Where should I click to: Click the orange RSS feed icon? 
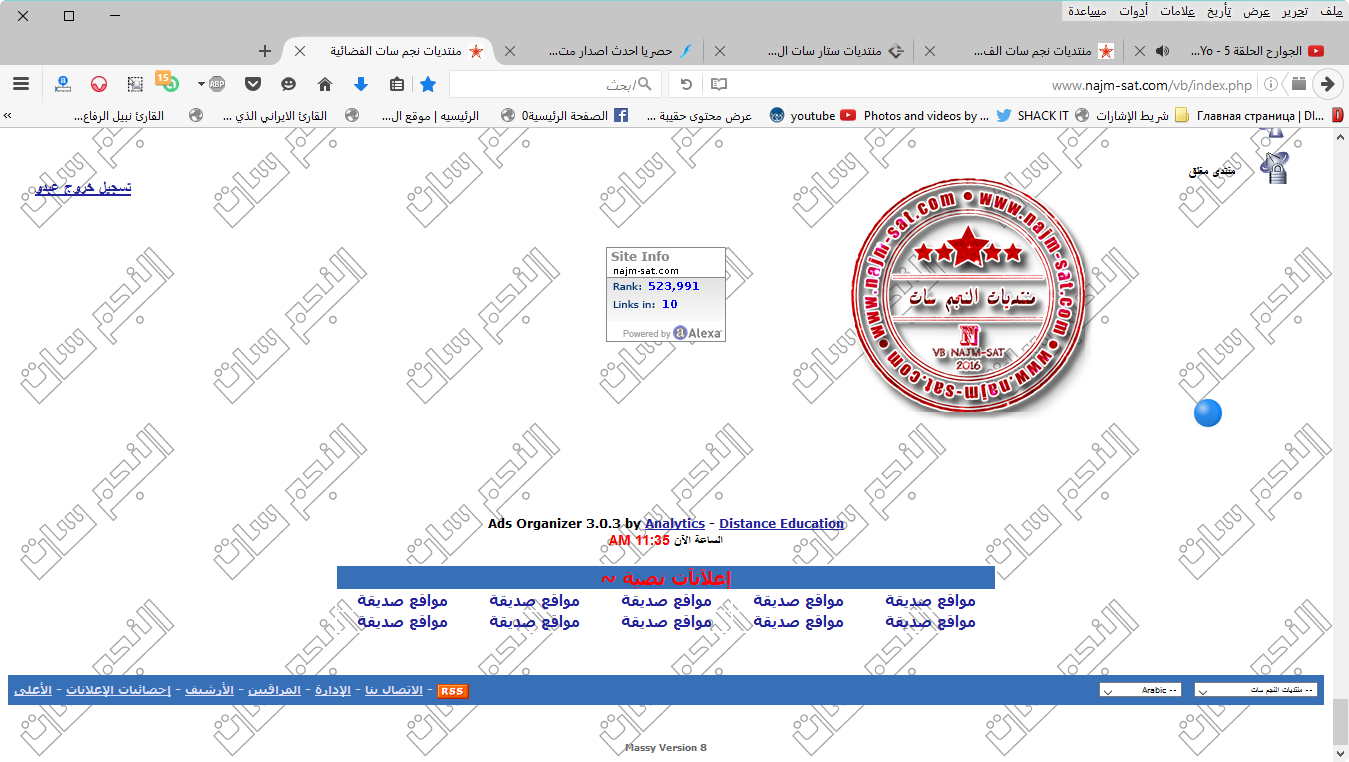coord(453,691)
